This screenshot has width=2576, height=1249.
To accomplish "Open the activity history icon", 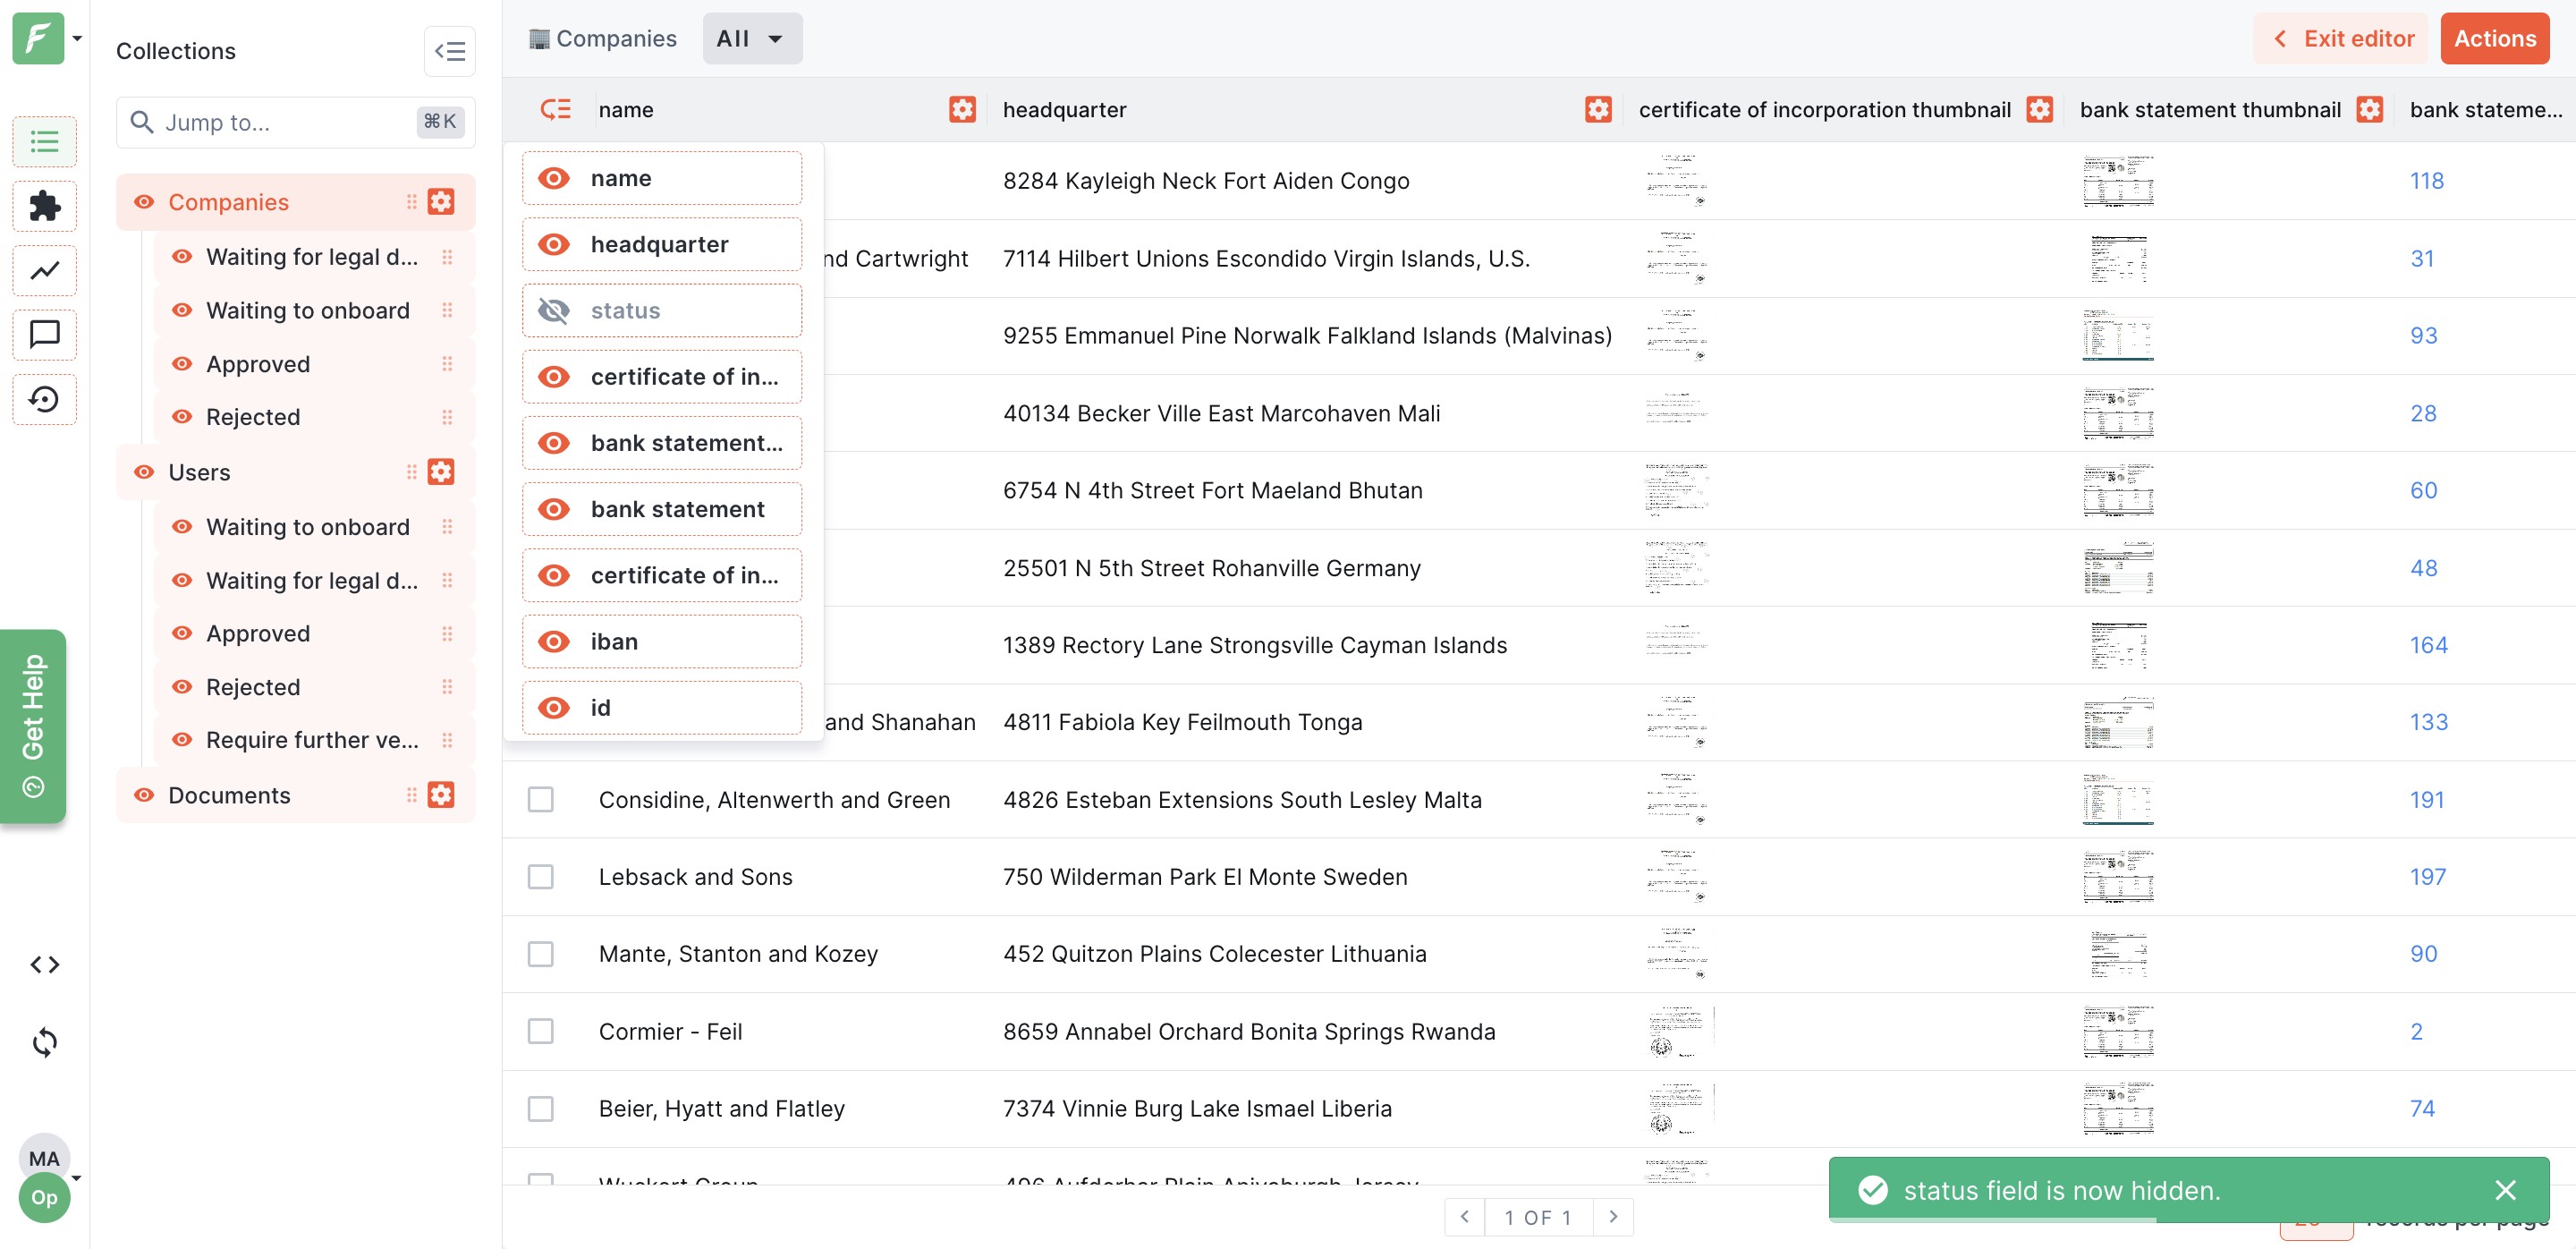I will click(44, 399).
